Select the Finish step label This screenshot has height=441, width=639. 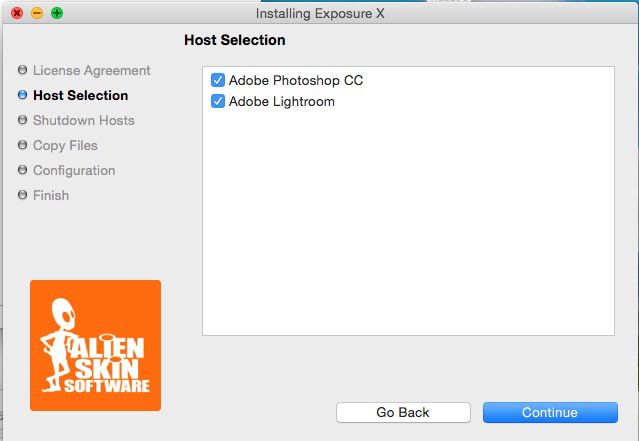[51, 195]
